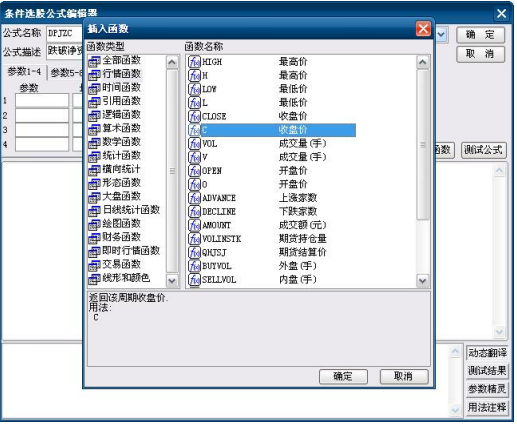Image resolution: width=517 pixels, height=424 pixels.
Task: Select 即时行情函数 category
Action: pyautogui.click(x=124, y=251)
